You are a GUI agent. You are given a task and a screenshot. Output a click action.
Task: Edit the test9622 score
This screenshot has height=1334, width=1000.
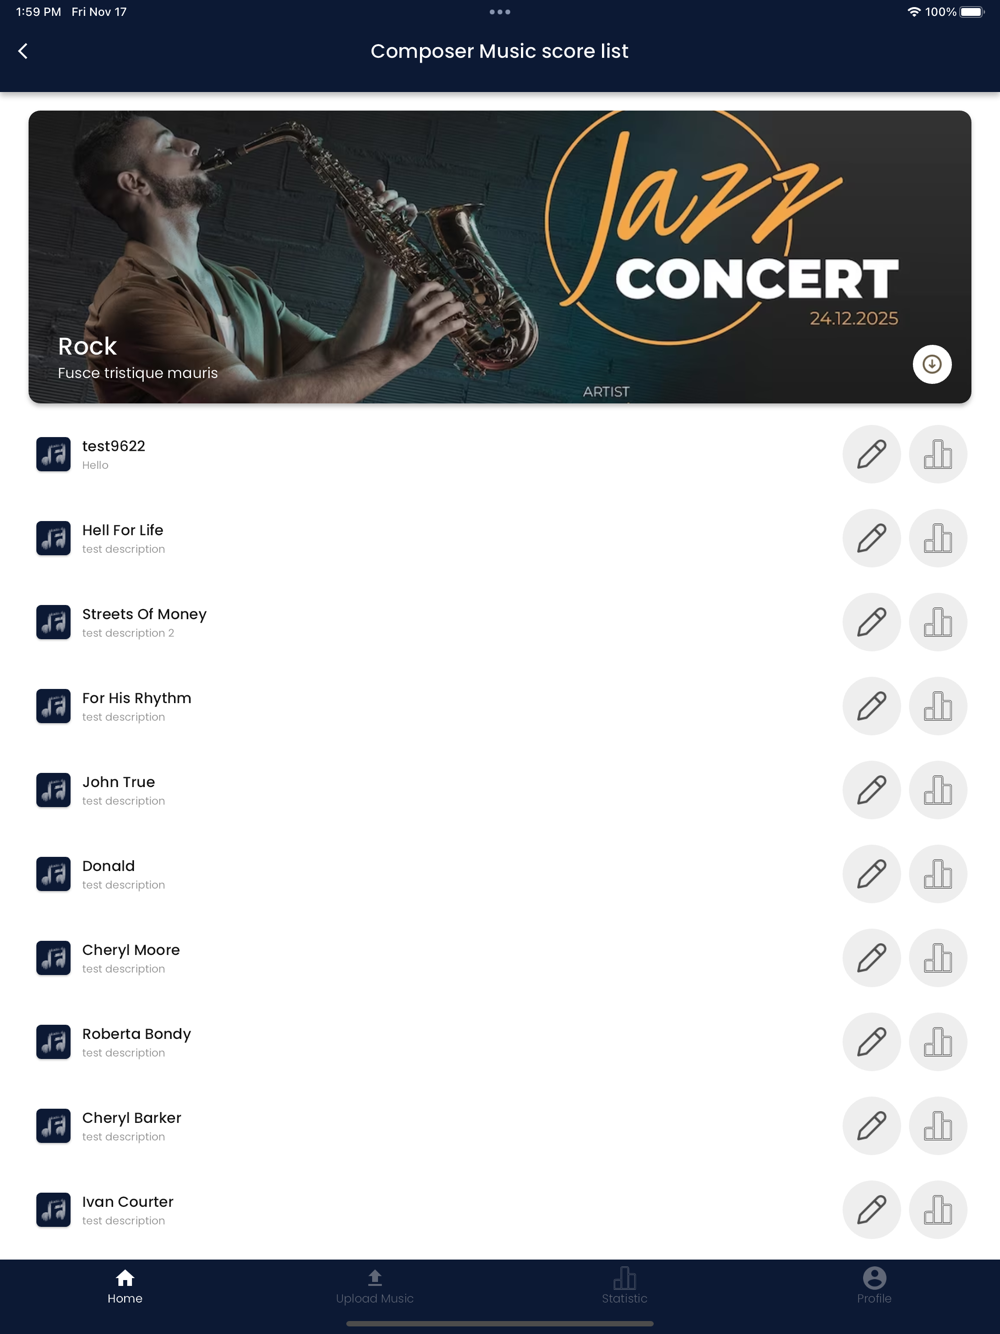[872, 454]
